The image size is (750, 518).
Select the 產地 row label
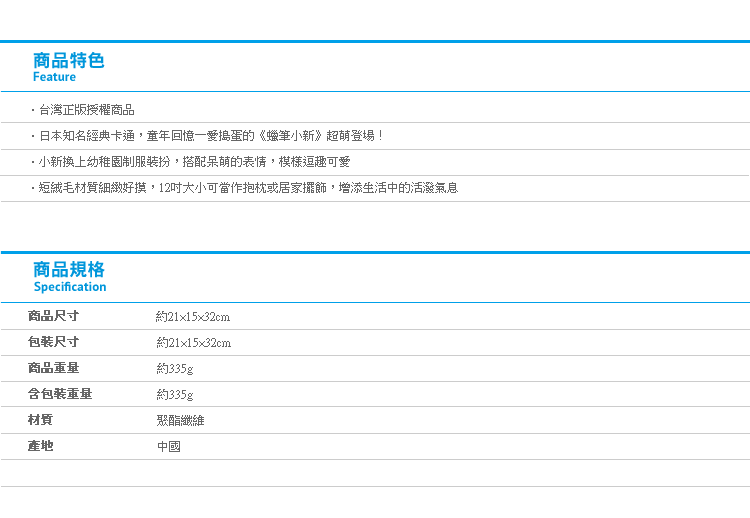tap(40, 446)
